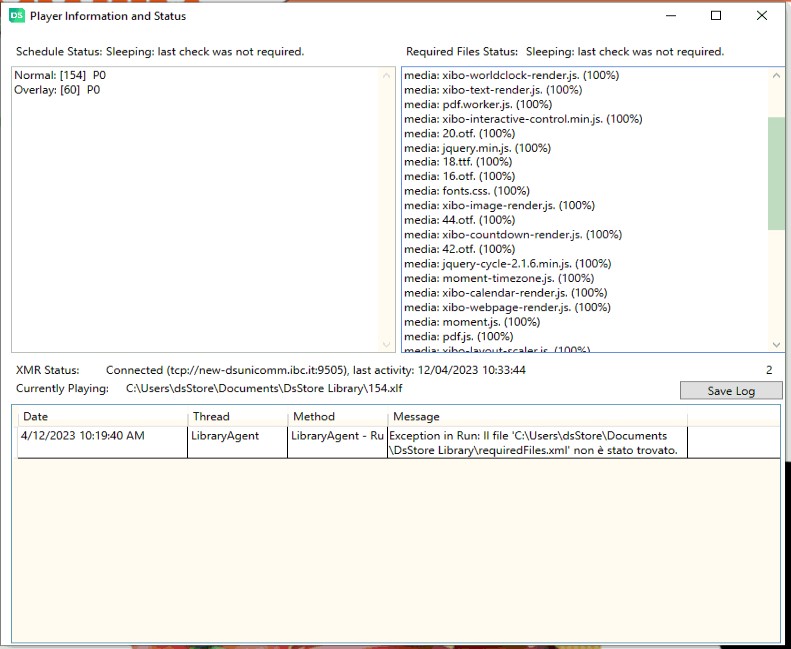
Task: Select 'media: 20.otf' row
Action: coord(460,134)
